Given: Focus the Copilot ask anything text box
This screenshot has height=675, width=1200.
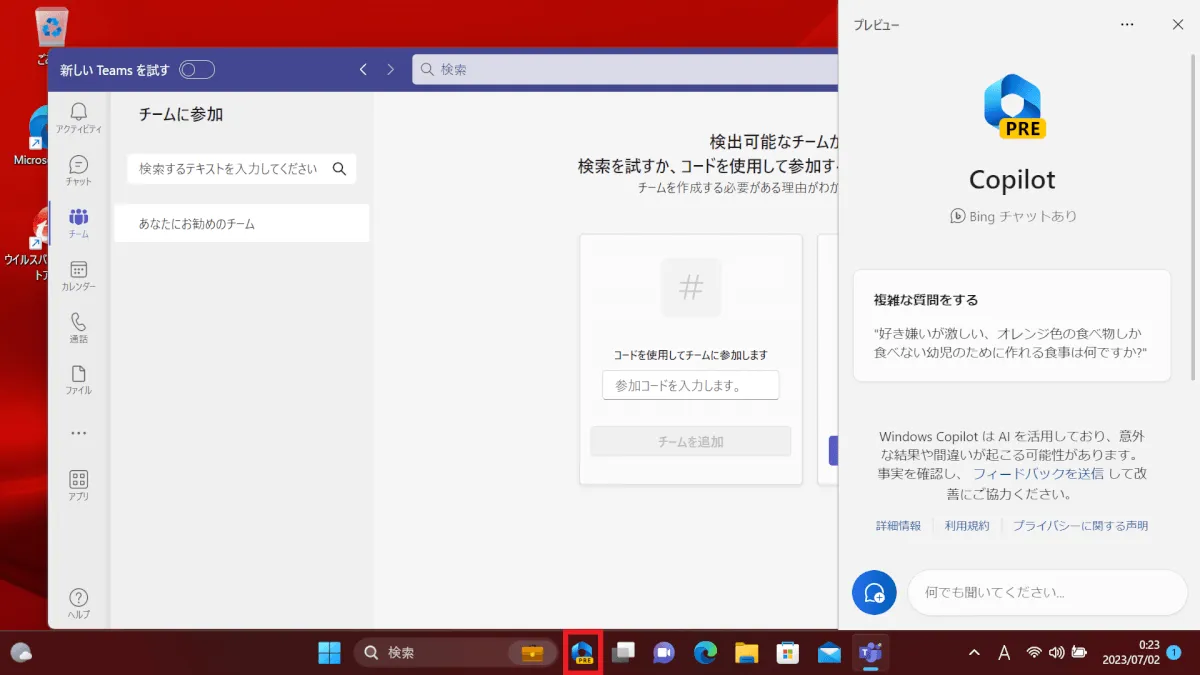Looking at the screenshot, I should point(1045,592).
